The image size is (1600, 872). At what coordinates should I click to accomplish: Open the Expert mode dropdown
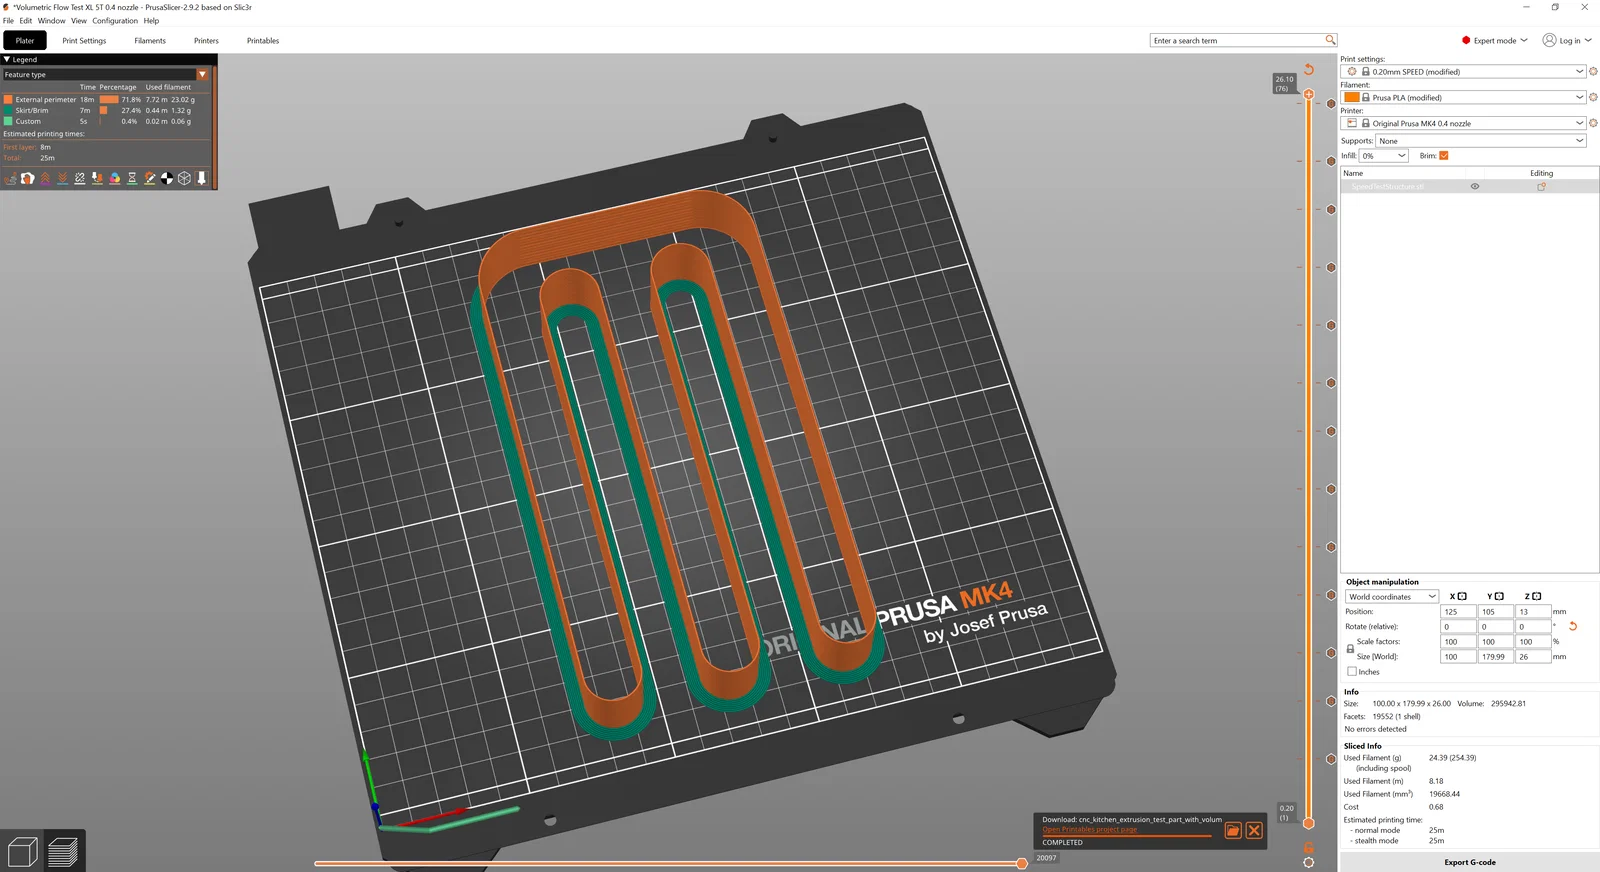[1495, 41]
